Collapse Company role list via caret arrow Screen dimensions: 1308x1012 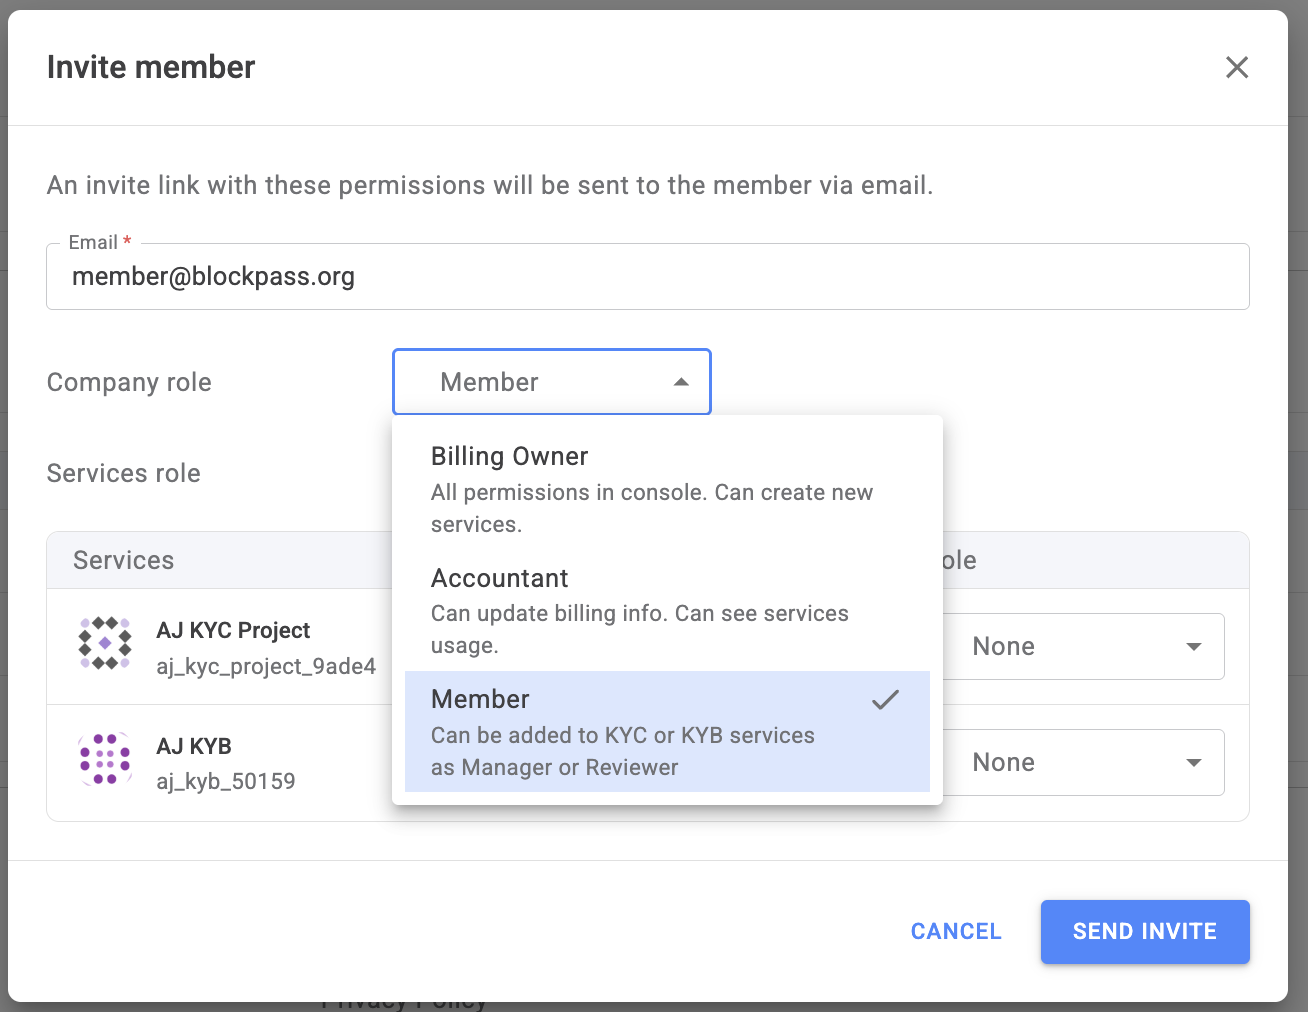681,382
